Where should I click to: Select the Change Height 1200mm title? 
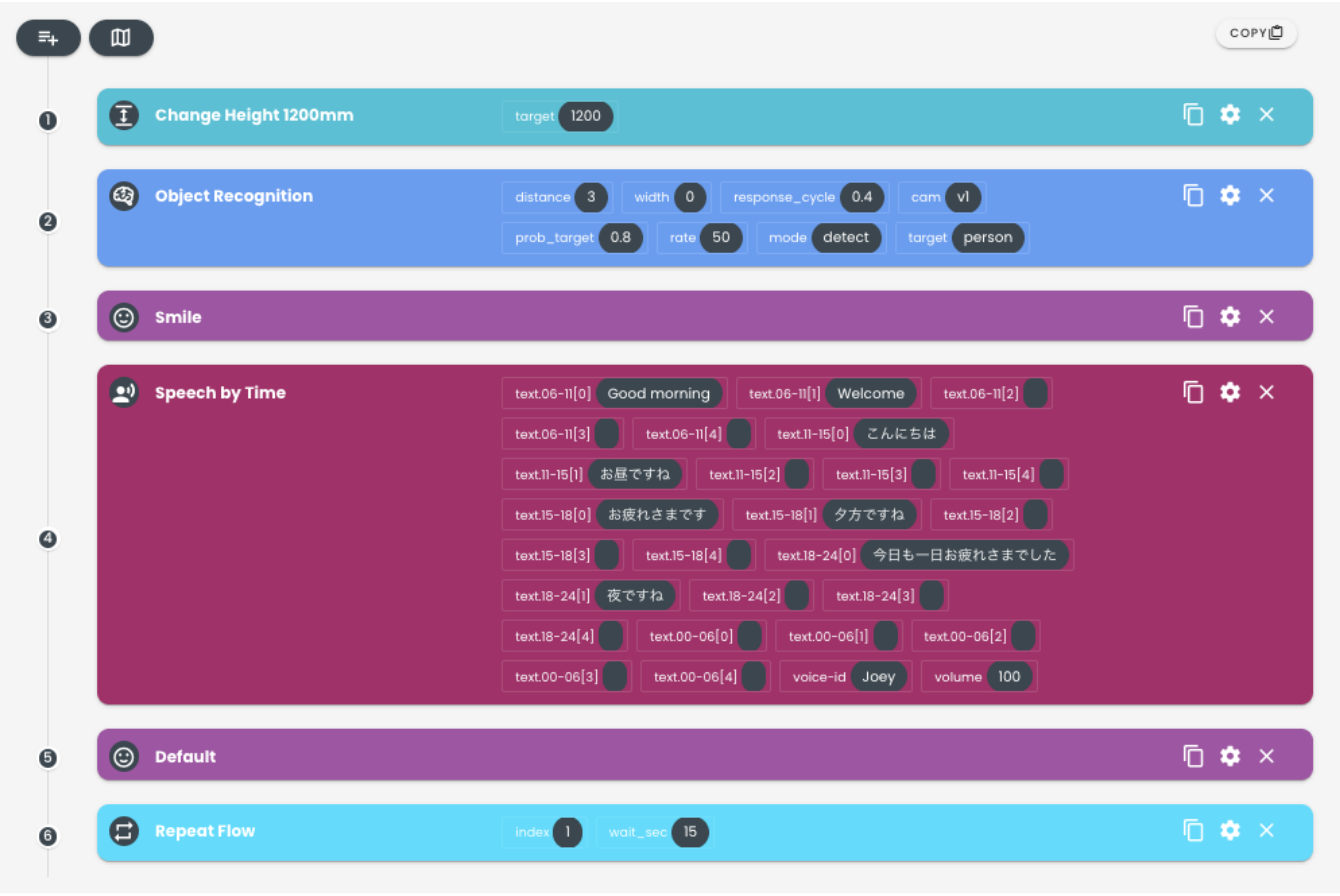[x=254, y=115]
